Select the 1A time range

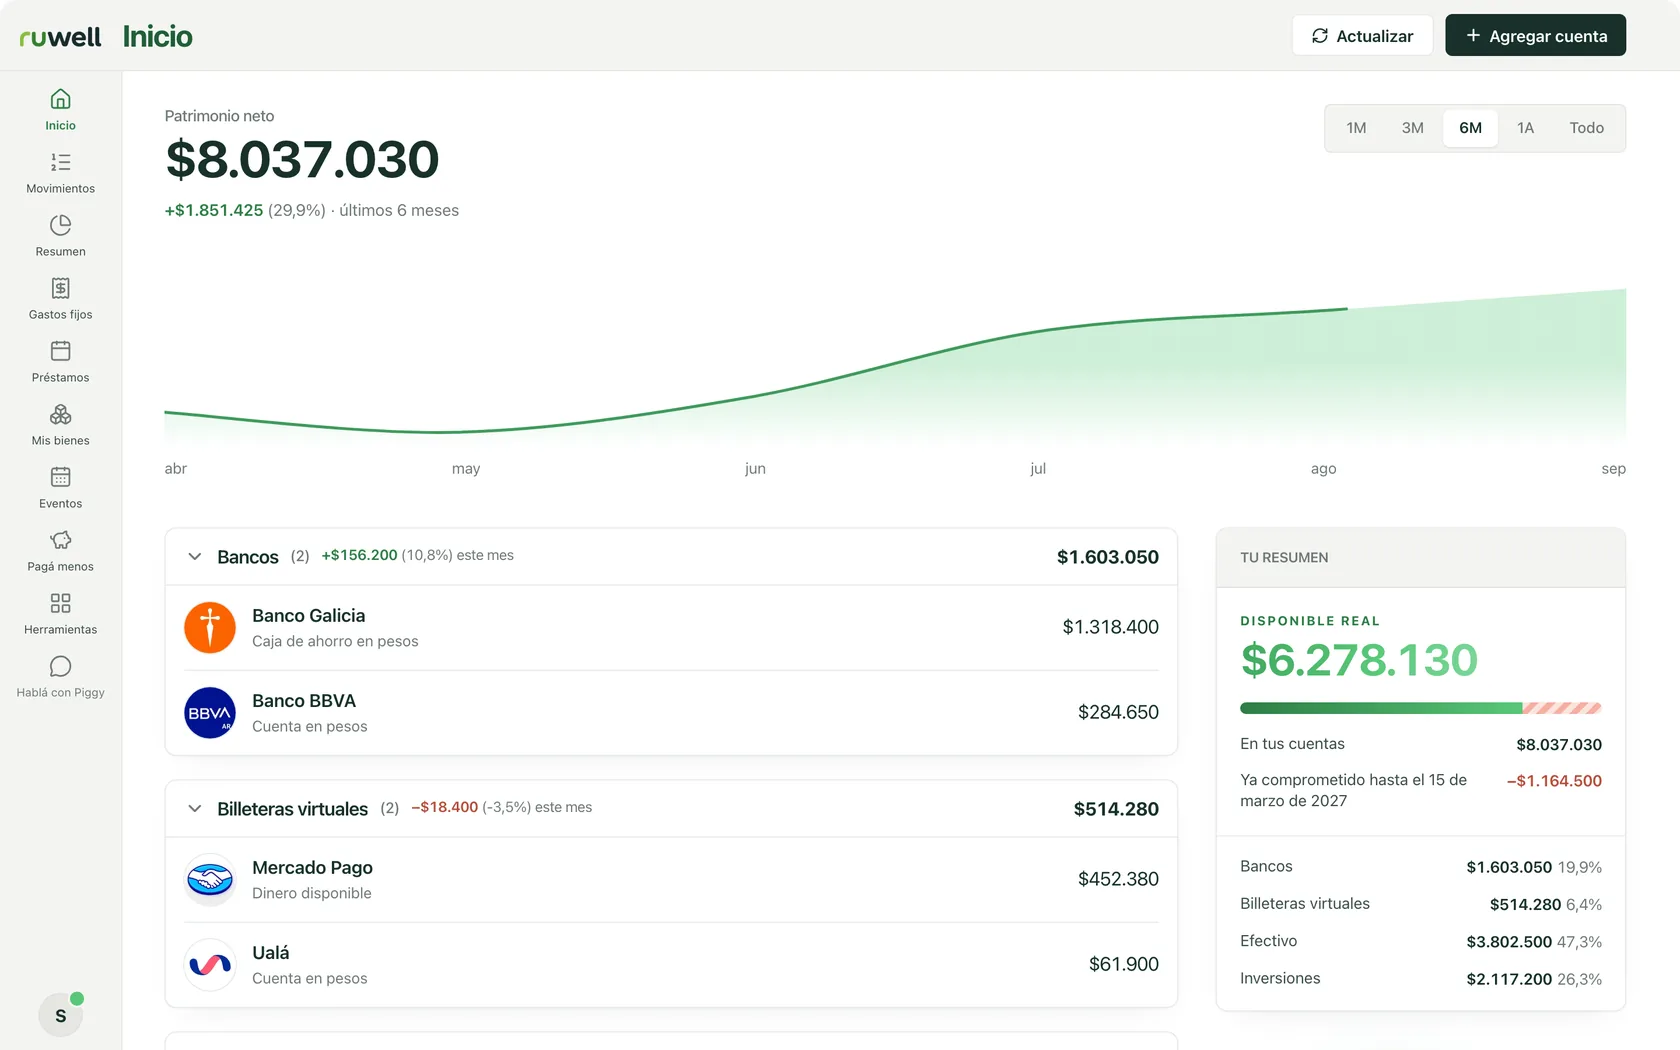click(x=1525, y=128)
